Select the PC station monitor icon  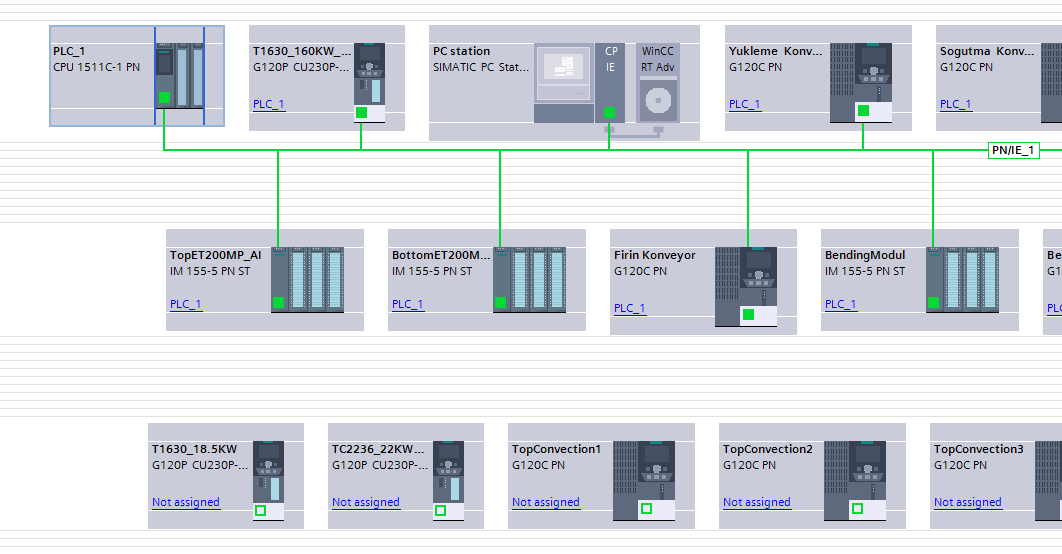click(564, 83)
